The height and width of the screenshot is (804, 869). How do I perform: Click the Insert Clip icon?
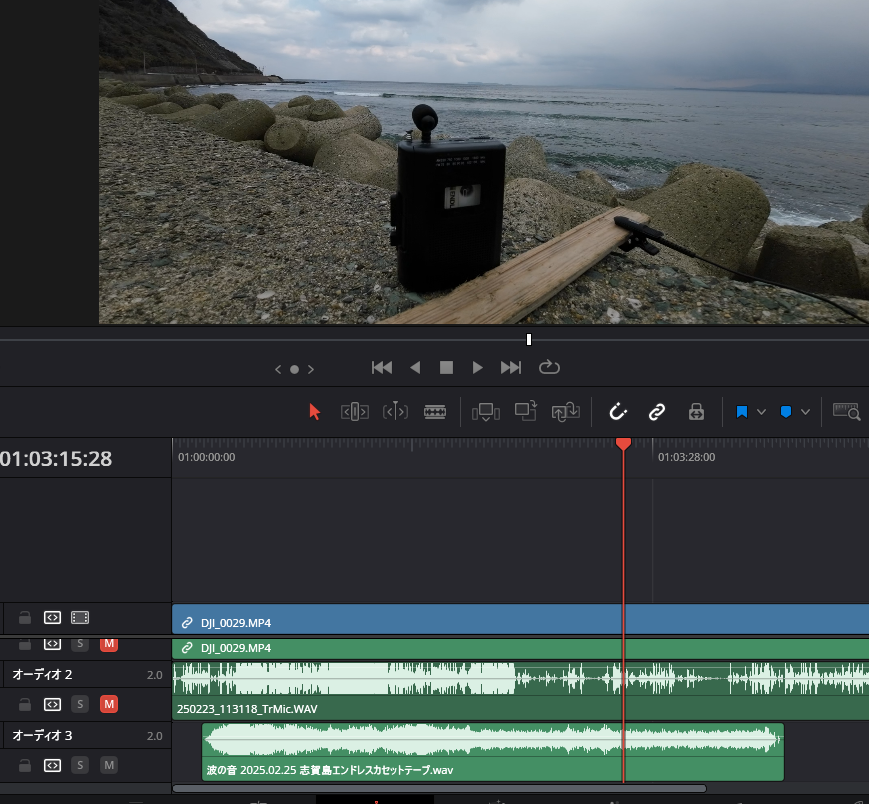click(x=485, y=412)
